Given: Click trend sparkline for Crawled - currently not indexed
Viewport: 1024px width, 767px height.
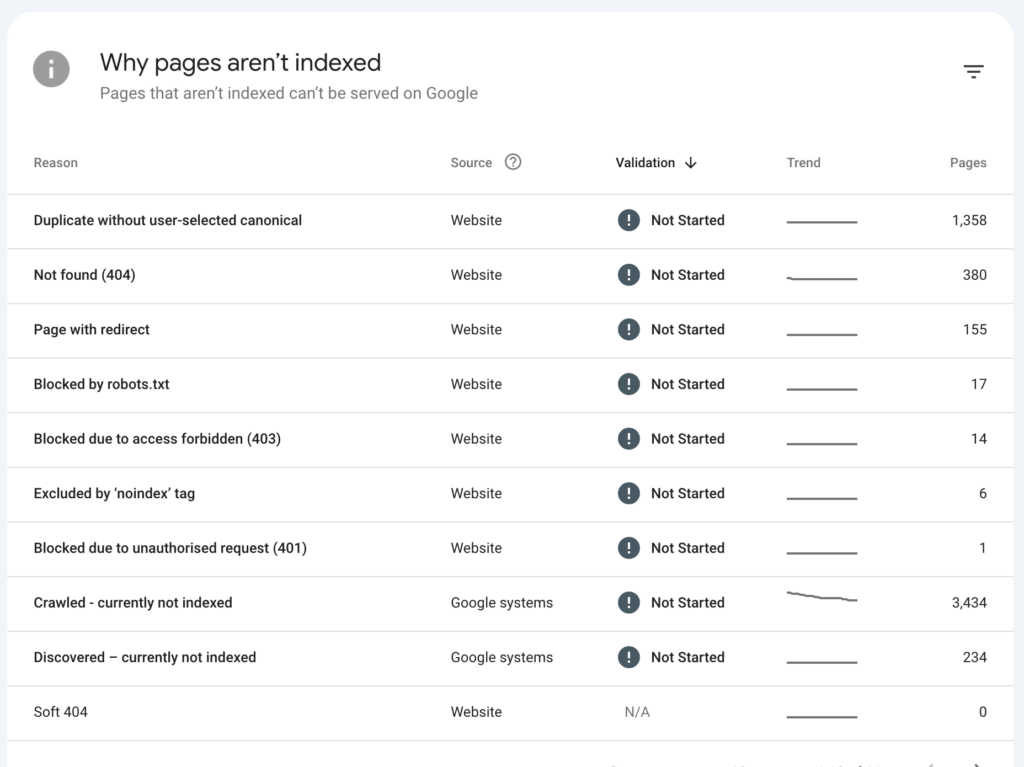Looking at the screenshot, I should [x=821, y=598].
